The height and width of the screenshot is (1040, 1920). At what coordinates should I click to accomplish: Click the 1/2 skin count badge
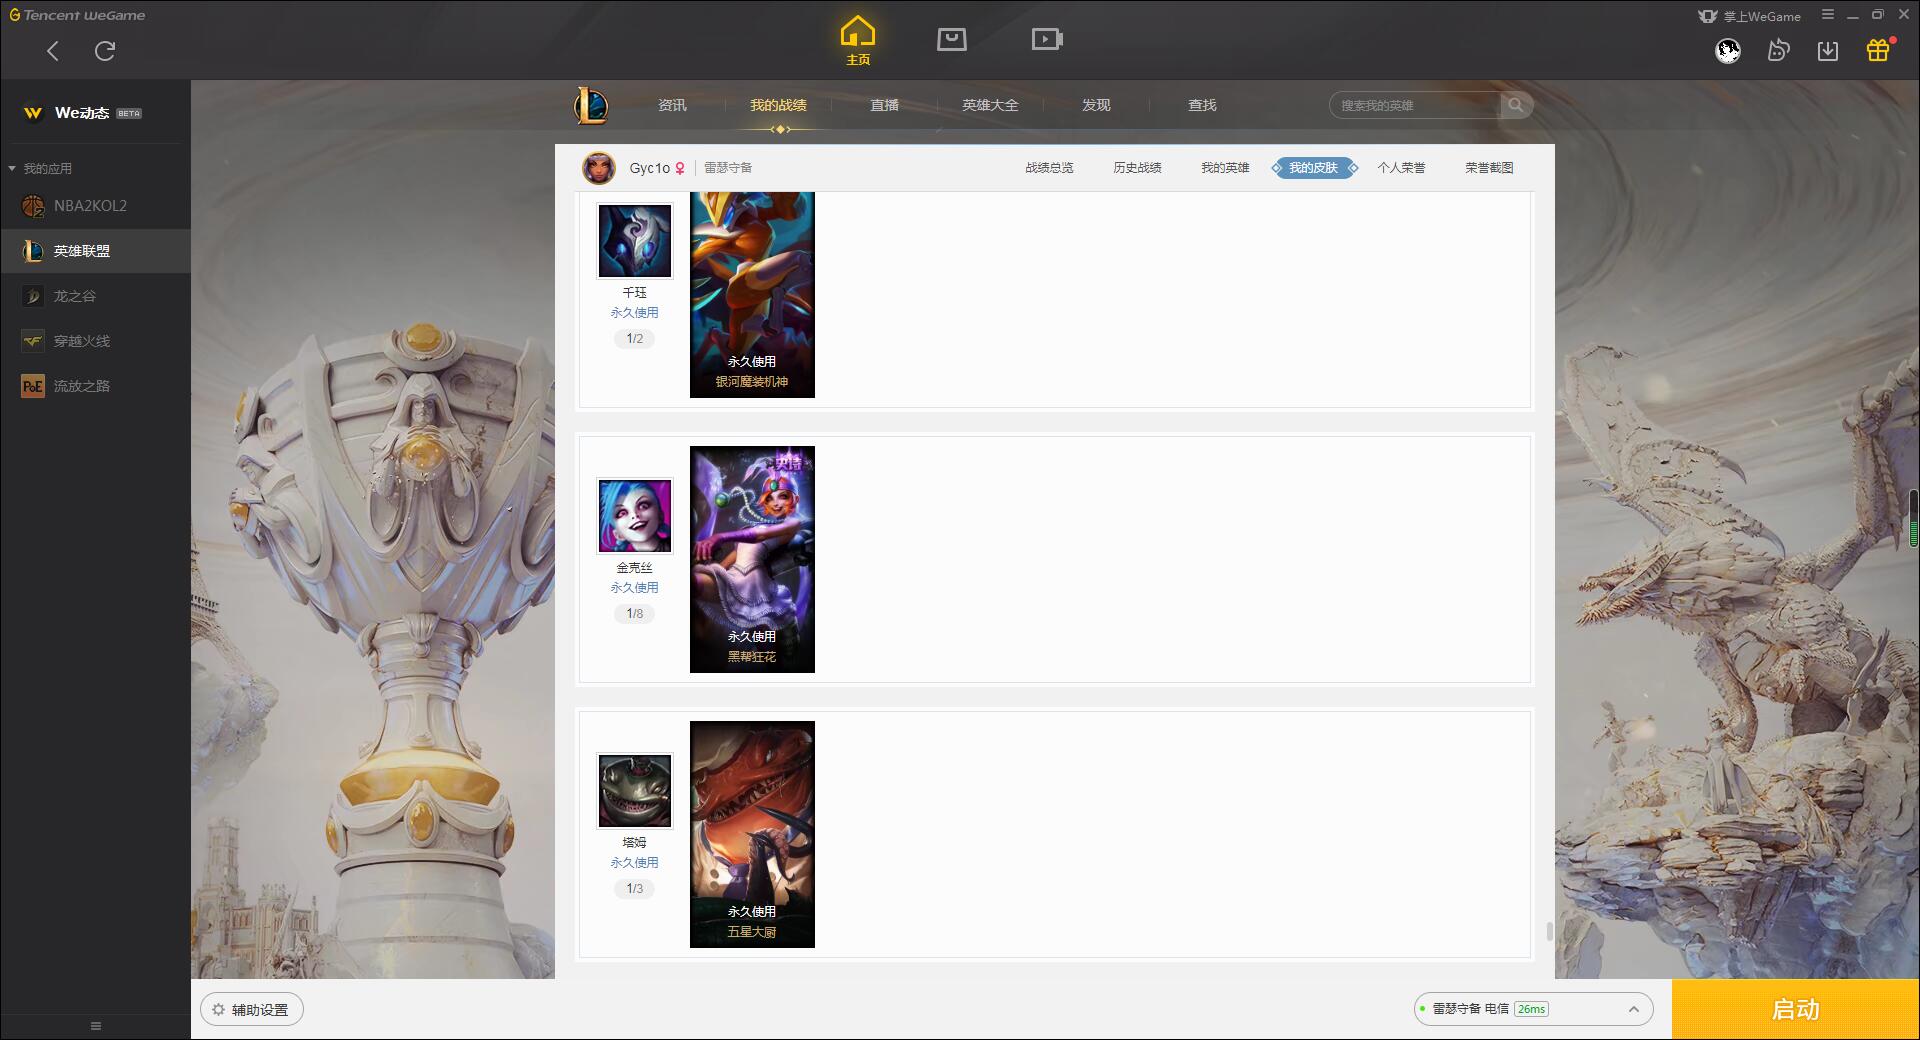(635, 339)
